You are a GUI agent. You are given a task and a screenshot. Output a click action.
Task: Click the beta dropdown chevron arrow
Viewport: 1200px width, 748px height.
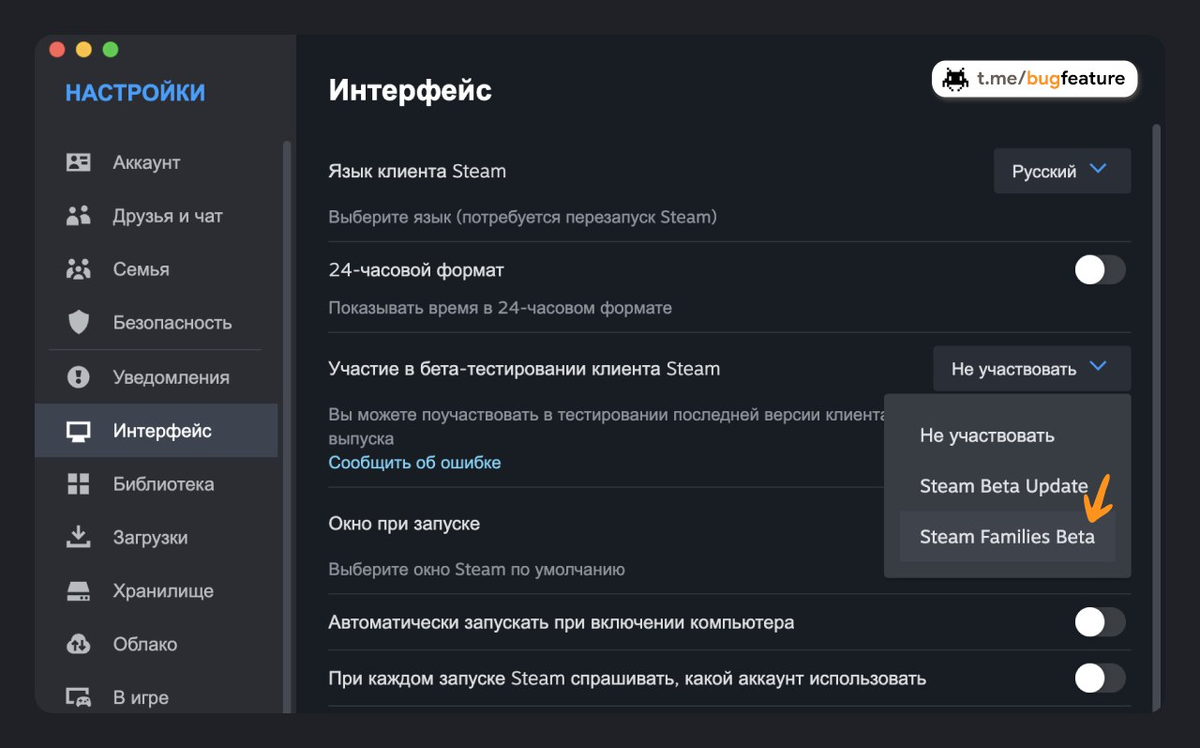1098,367
